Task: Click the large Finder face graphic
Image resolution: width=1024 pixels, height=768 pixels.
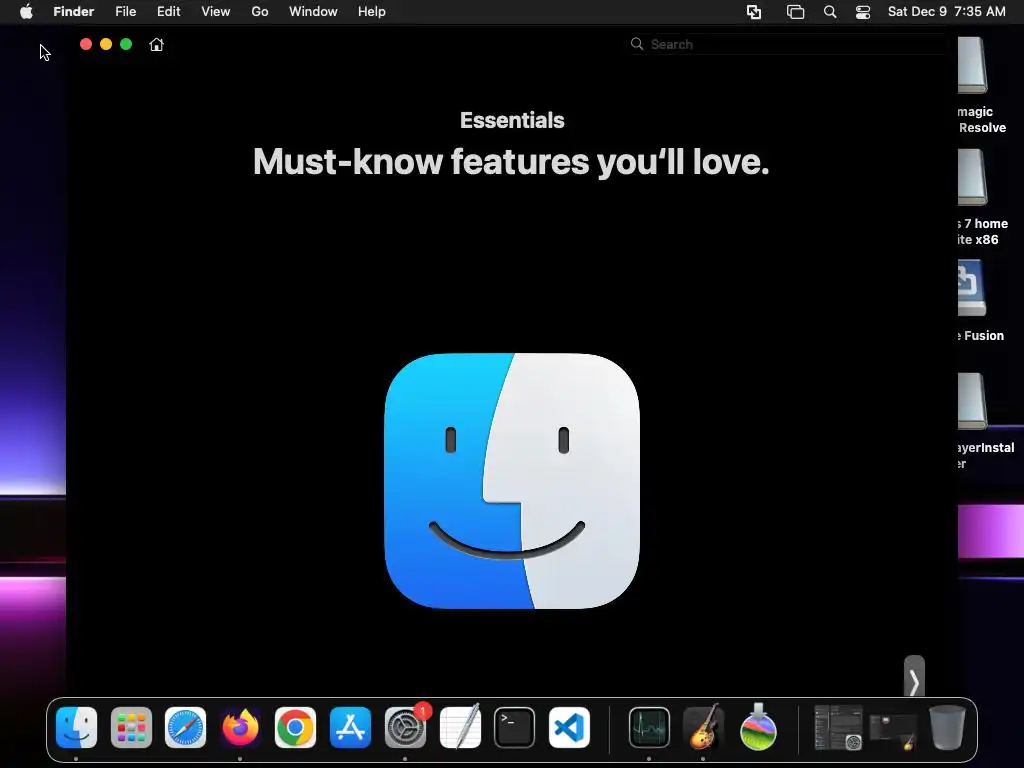Action: pyautogui.click(x=512, y=481)
